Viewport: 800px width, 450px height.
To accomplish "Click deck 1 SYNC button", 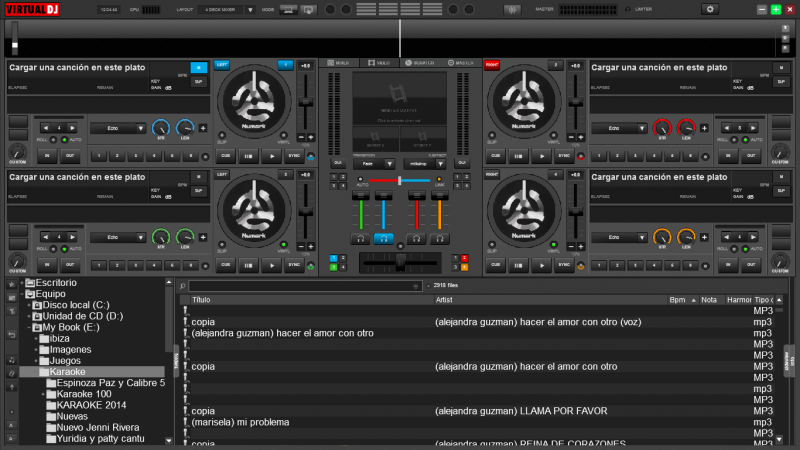I will [x=294, y=156].
